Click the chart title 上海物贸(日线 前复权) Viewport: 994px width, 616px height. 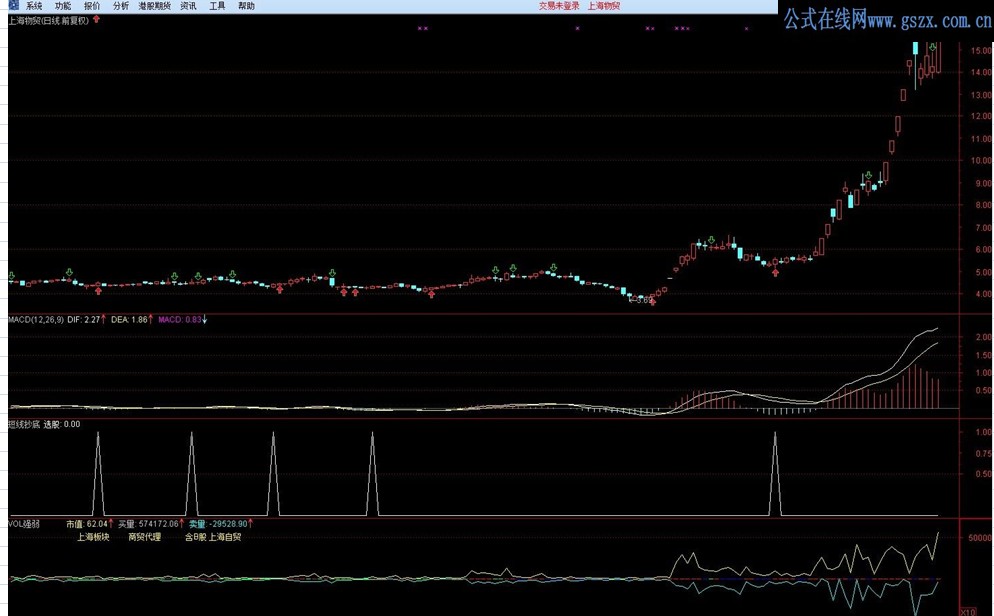click(49, 20)
